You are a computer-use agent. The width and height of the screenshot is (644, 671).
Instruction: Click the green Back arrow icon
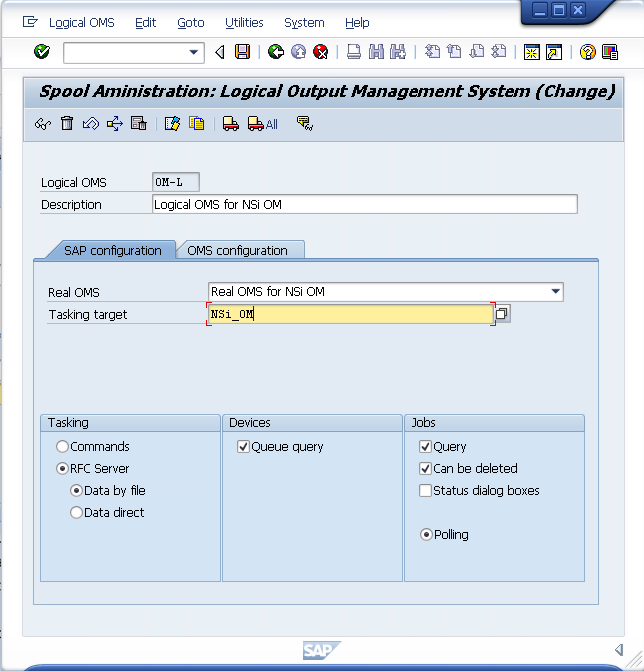276,52
